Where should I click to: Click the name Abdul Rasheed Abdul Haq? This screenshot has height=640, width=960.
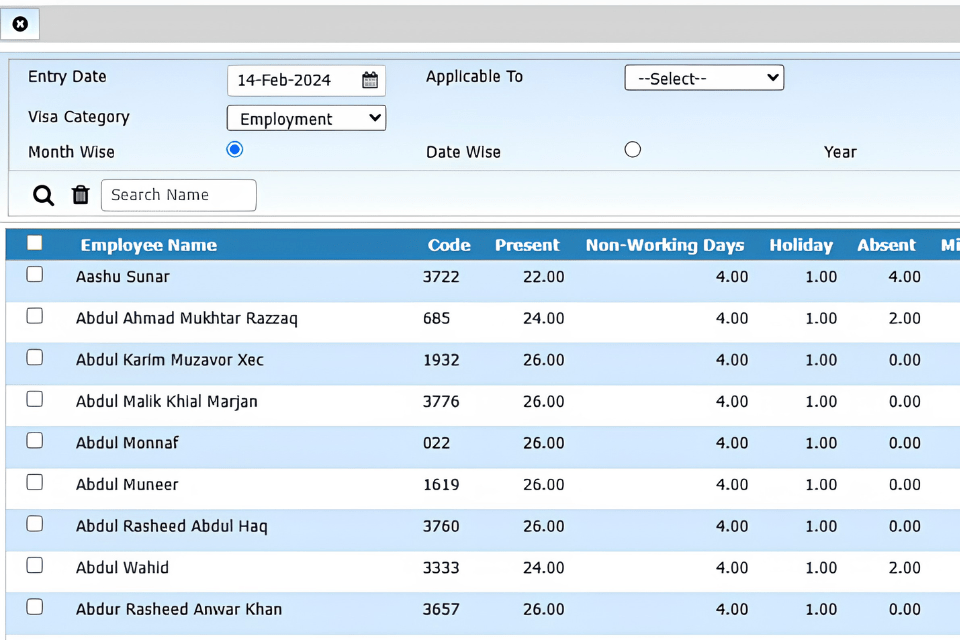point(171,526)
